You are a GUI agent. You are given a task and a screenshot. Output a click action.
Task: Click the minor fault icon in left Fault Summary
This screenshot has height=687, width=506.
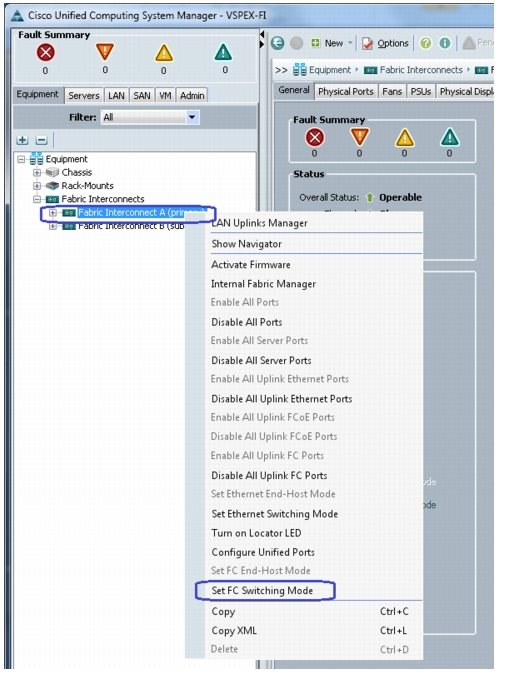click(x=164, y=53)
